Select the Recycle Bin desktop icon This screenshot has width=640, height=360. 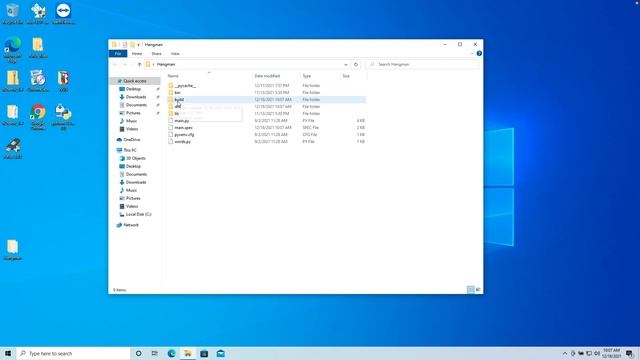click(13, 14)
